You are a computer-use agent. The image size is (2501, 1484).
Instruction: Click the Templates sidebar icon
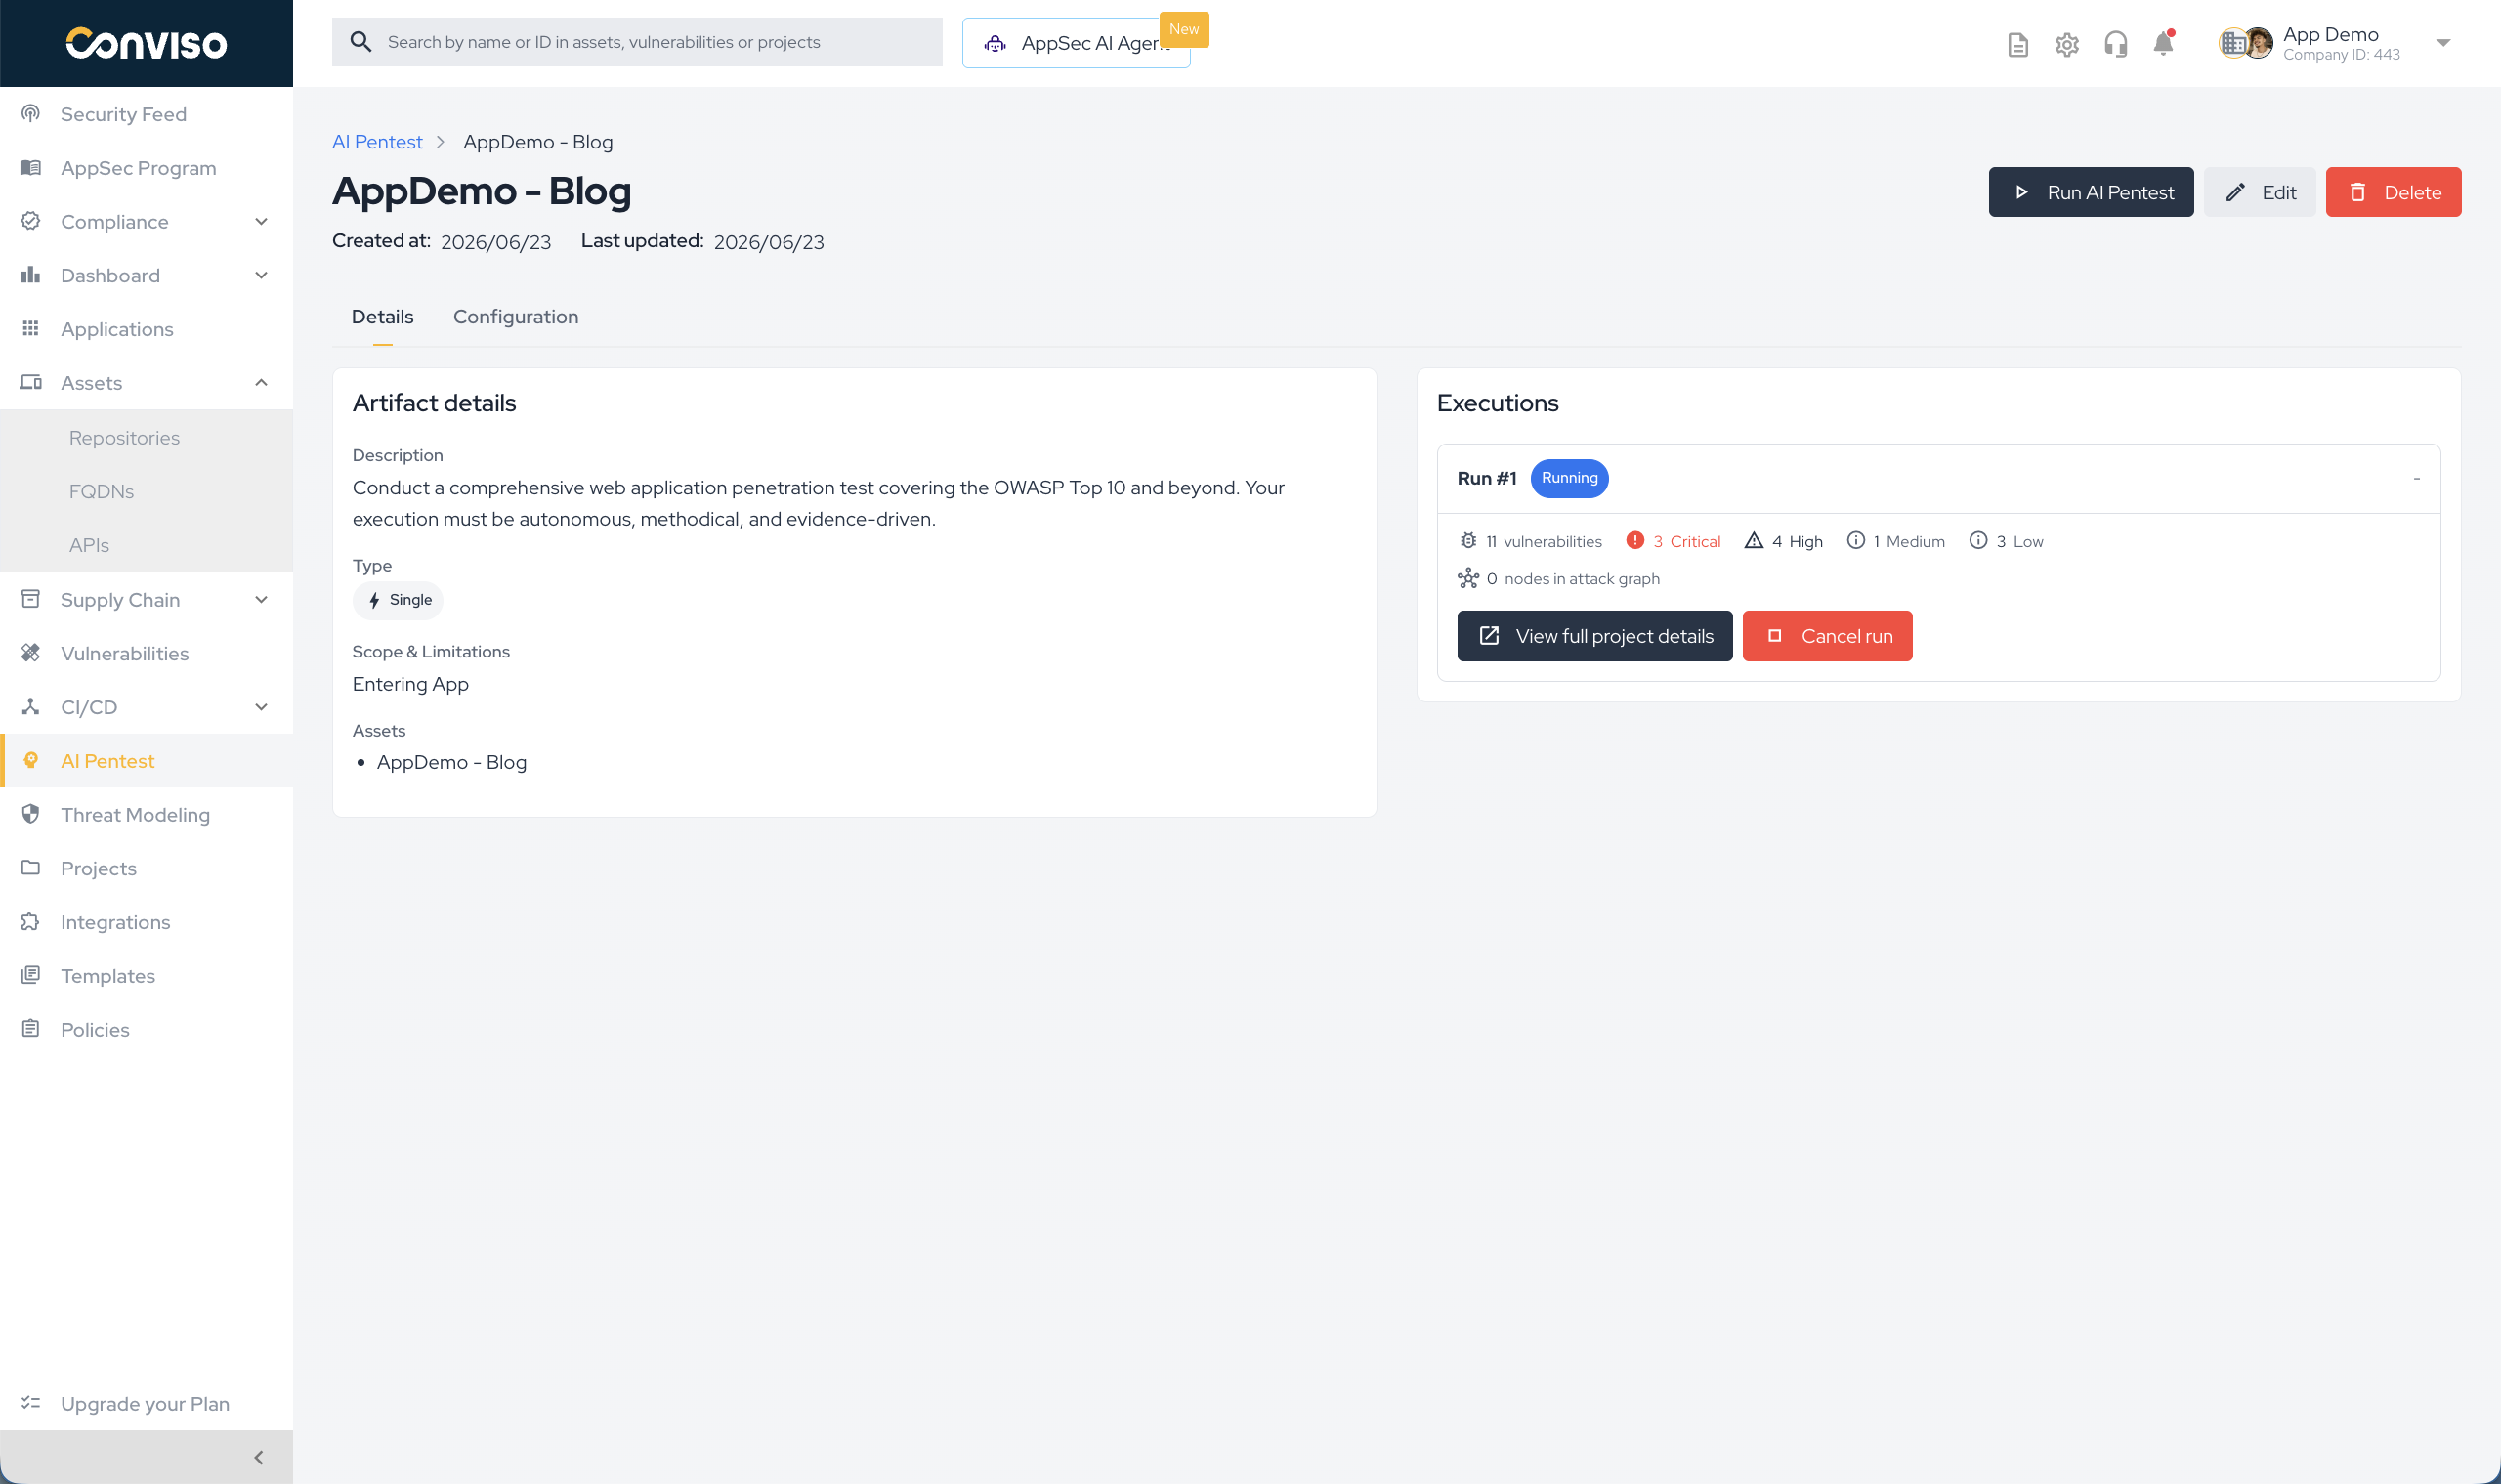click(31, 976)
